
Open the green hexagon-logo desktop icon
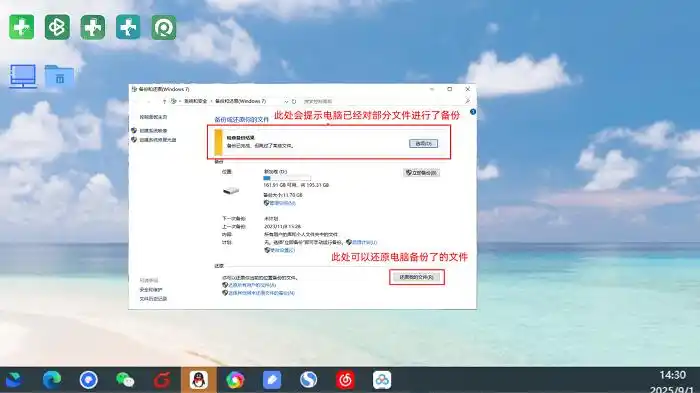coord(57,27)
